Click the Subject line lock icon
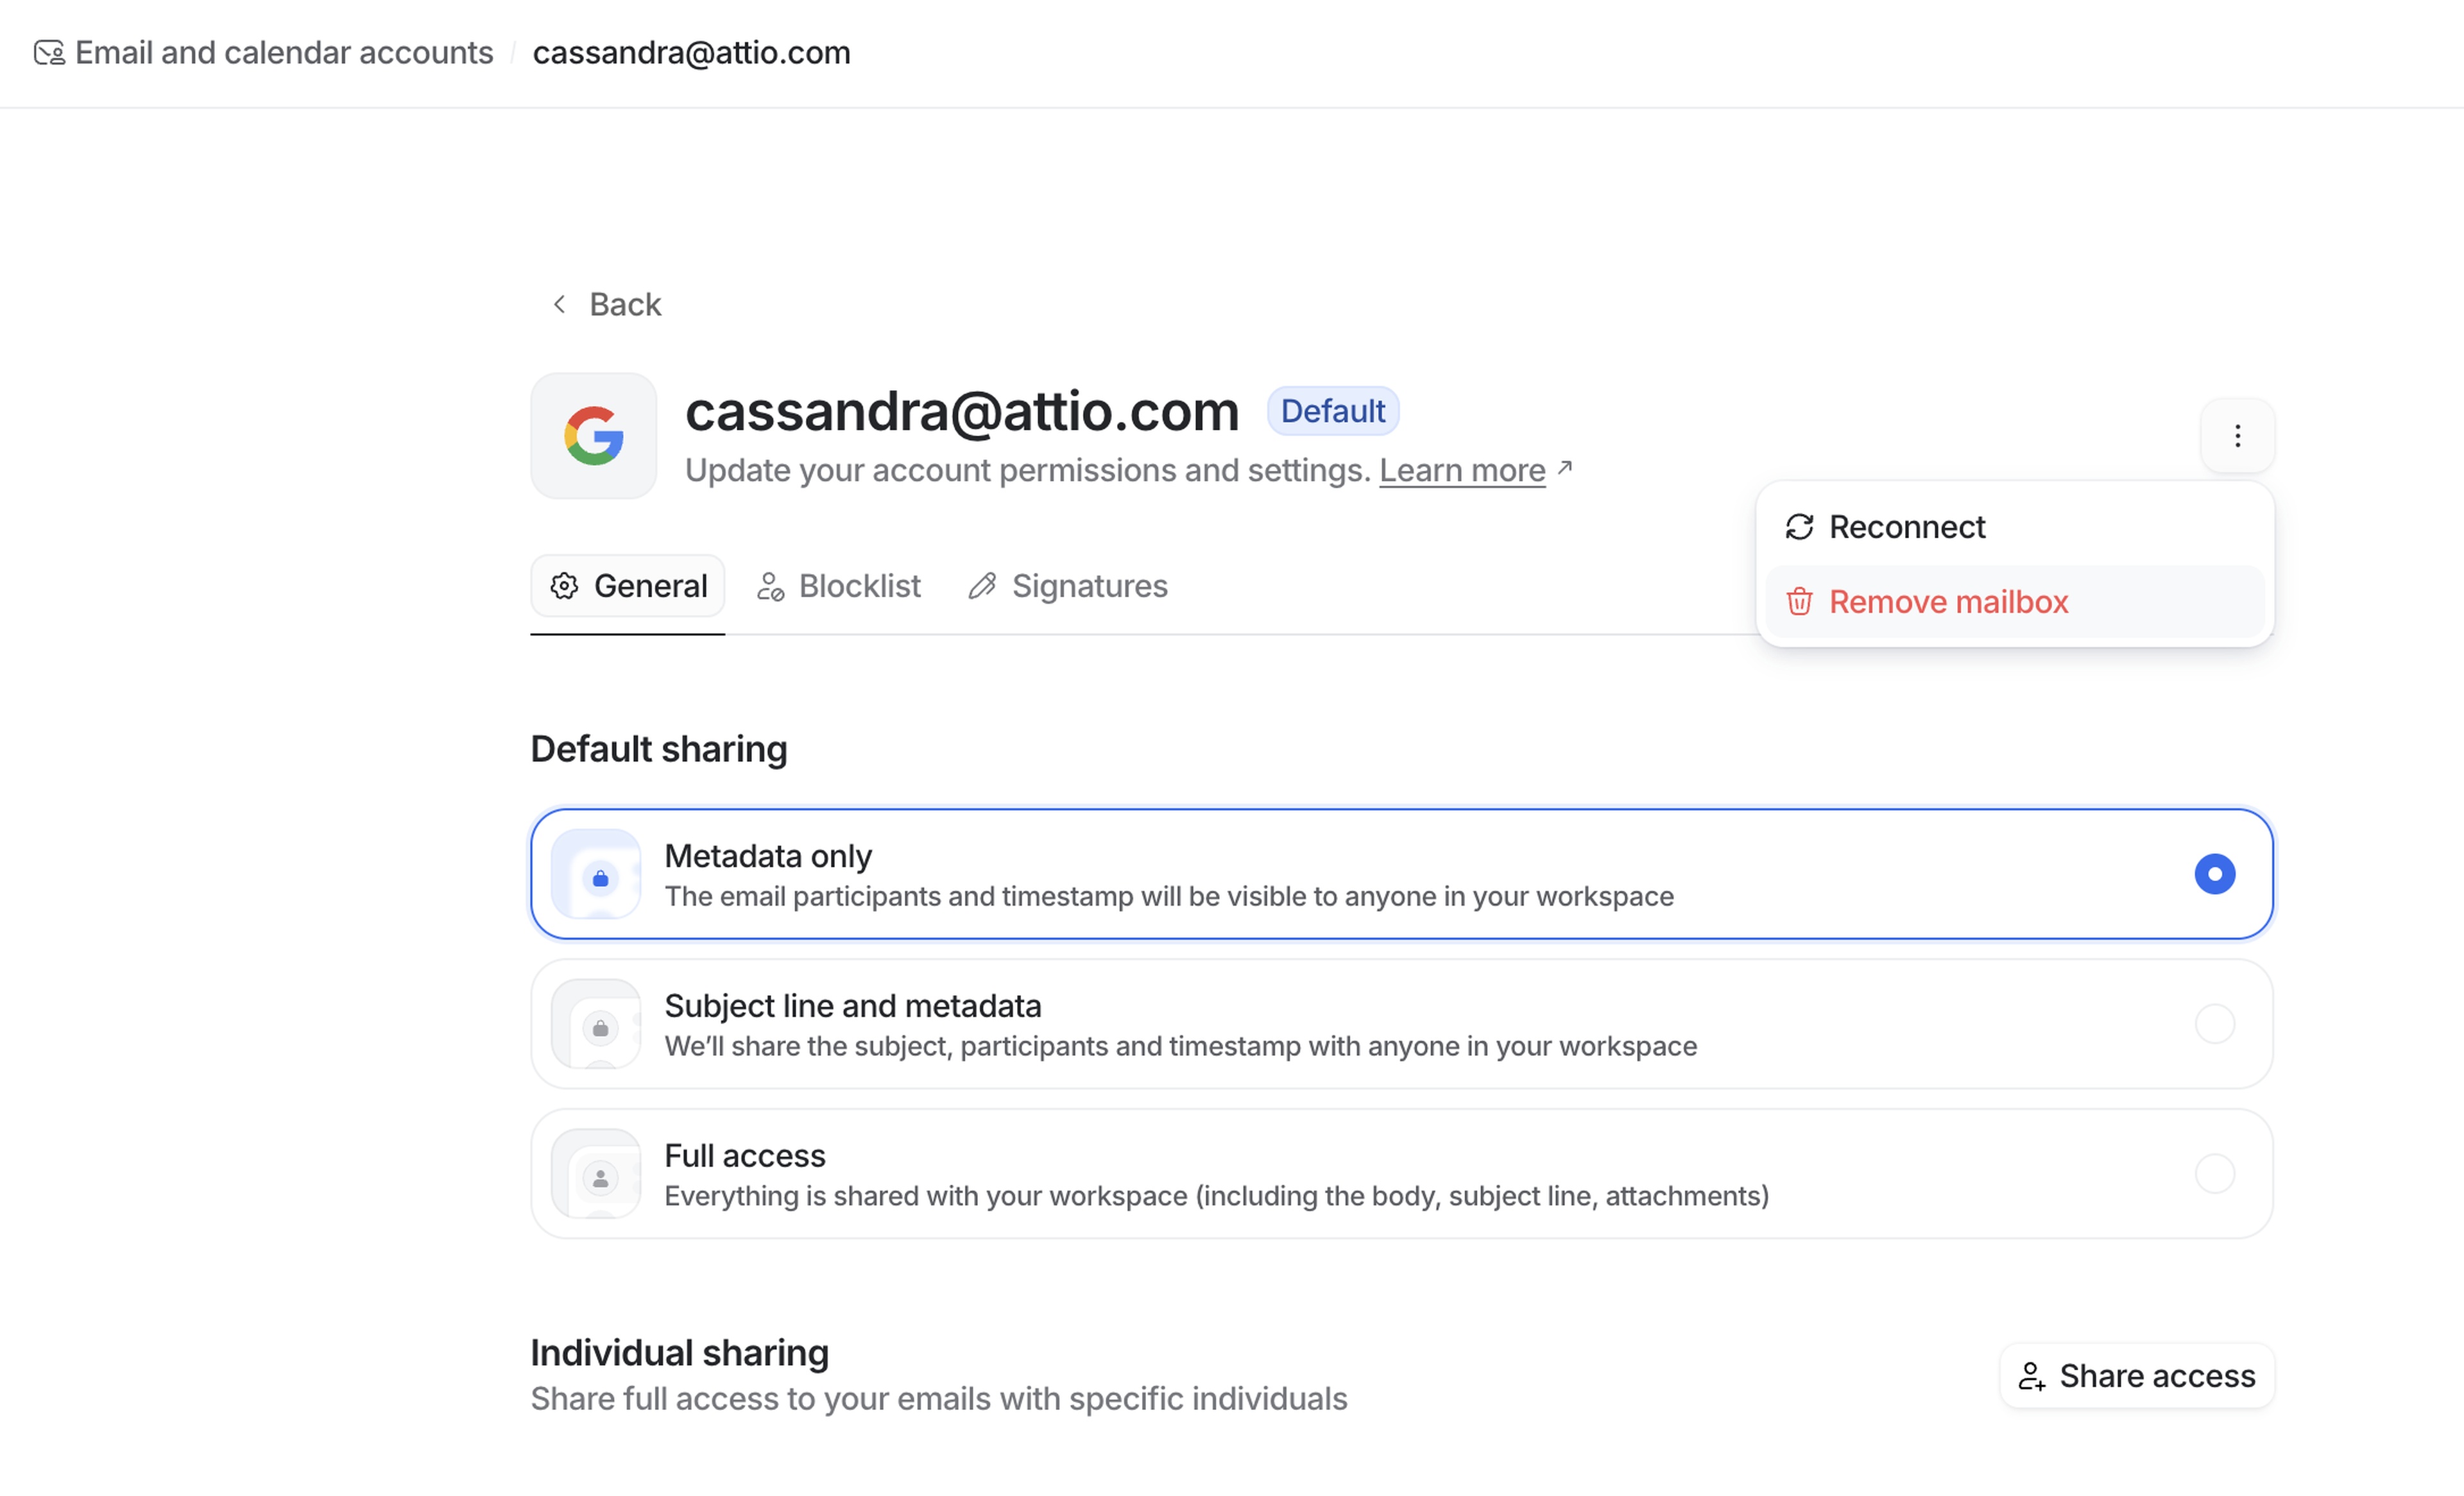2464x1496 pixels. pyautogui.click(x=600, y=1028)
